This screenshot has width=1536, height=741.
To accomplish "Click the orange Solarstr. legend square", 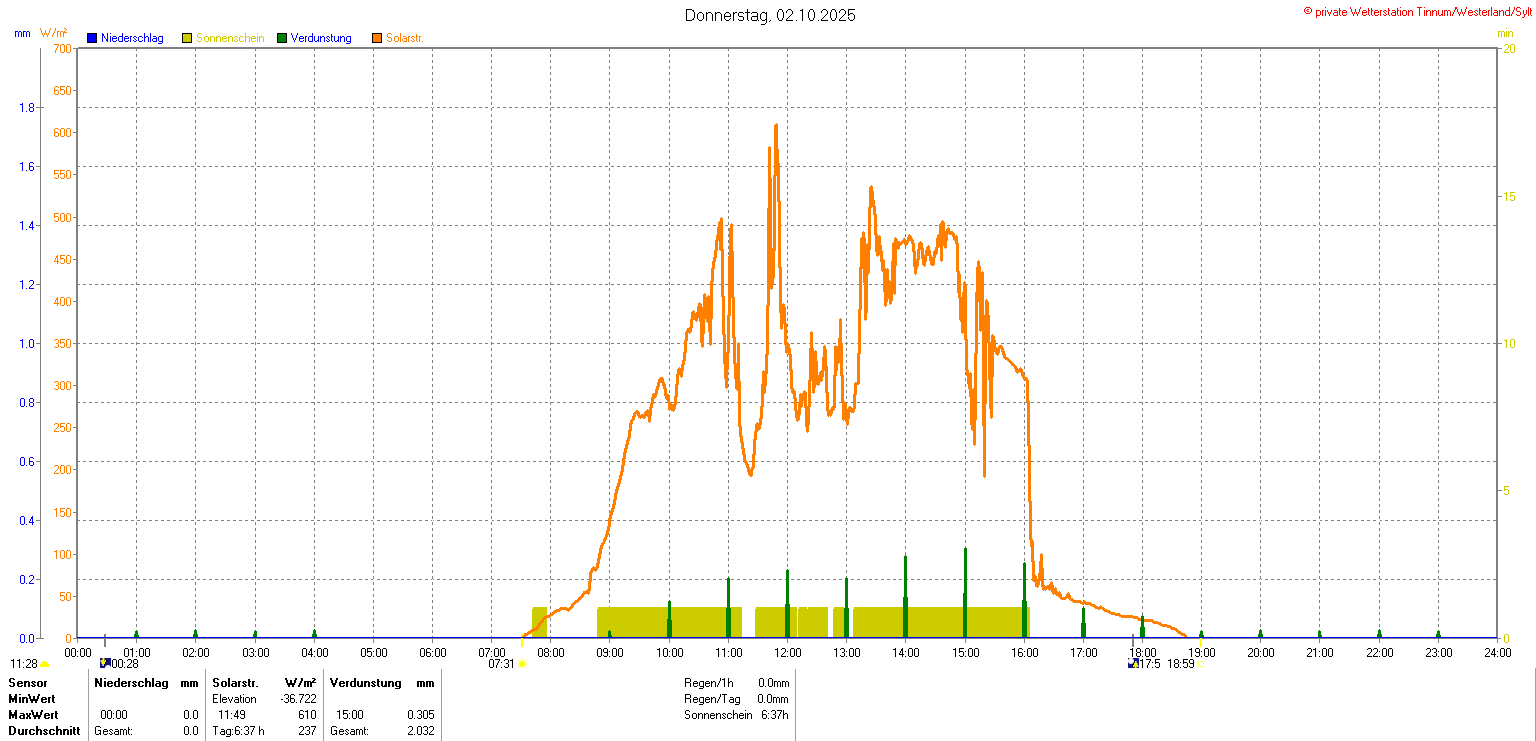I will pyautogui.click(x=377, y=38).
